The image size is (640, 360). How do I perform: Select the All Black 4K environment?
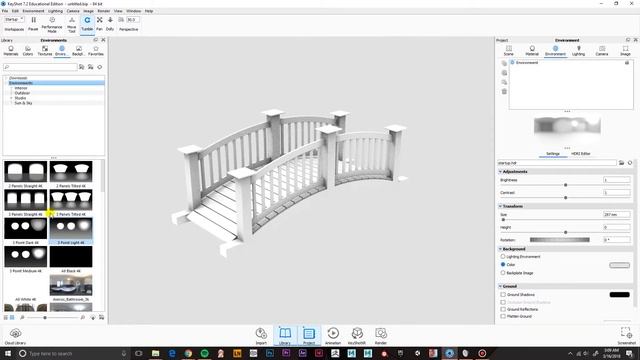click(71, 259)
